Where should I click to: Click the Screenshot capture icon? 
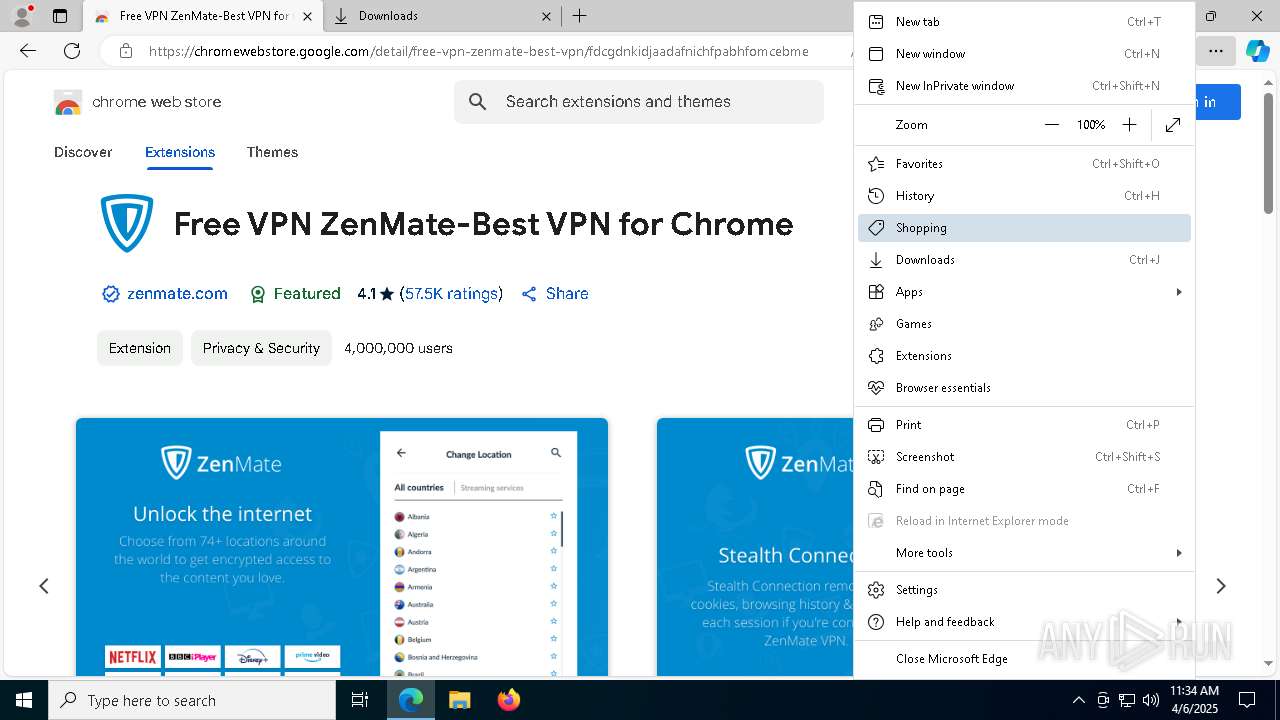pos(876,457)
